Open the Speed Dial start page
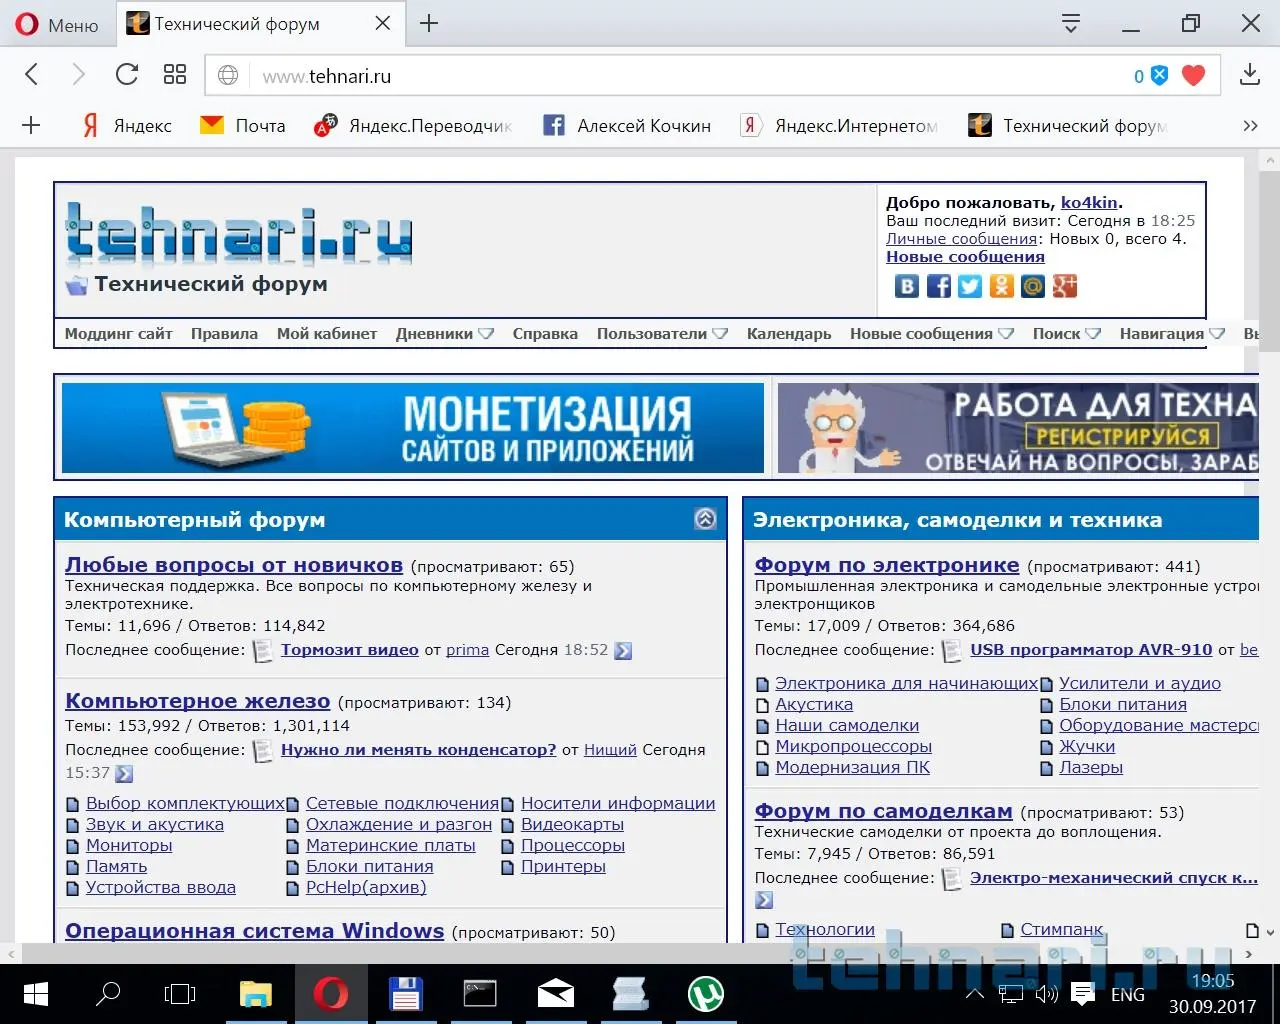This screenshot has height=1024, width=1280. tap(175, 74)
